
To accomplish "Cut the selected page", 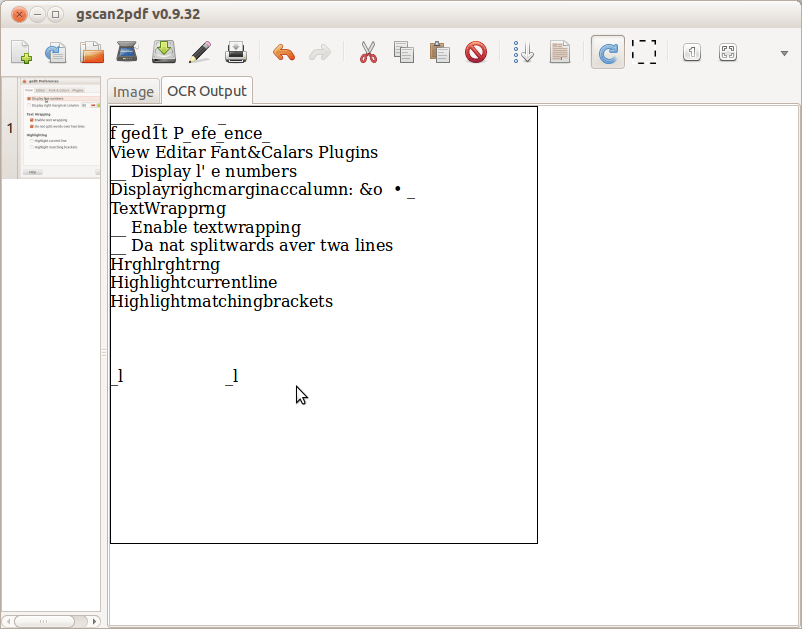I will click(368, 52).
